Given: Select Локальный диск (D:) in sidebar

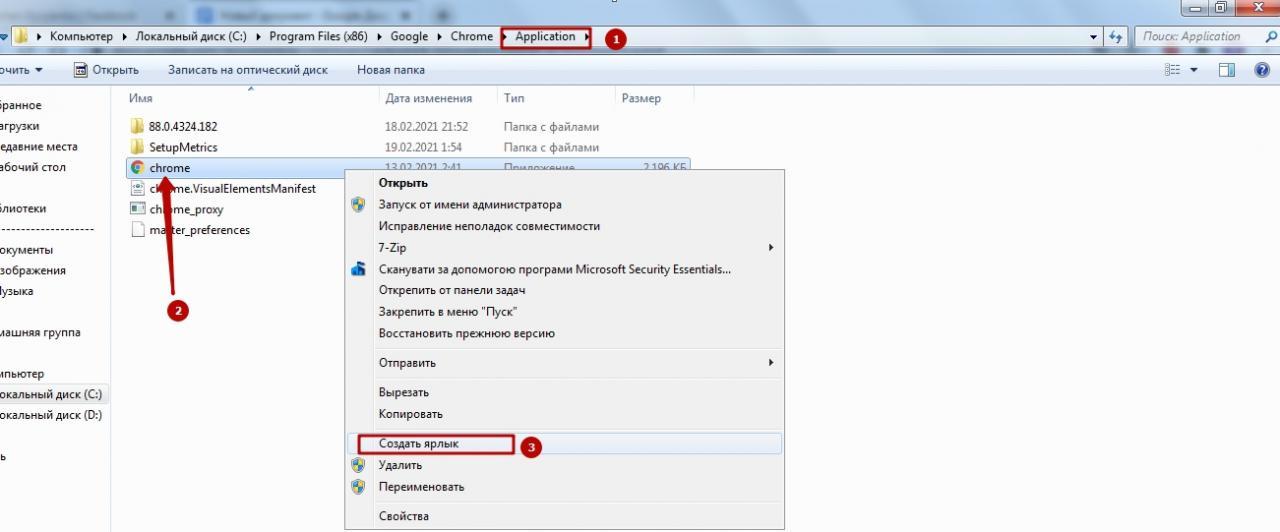Looking at the screenshot, I should pyautogui.click(x=51, y=415).
